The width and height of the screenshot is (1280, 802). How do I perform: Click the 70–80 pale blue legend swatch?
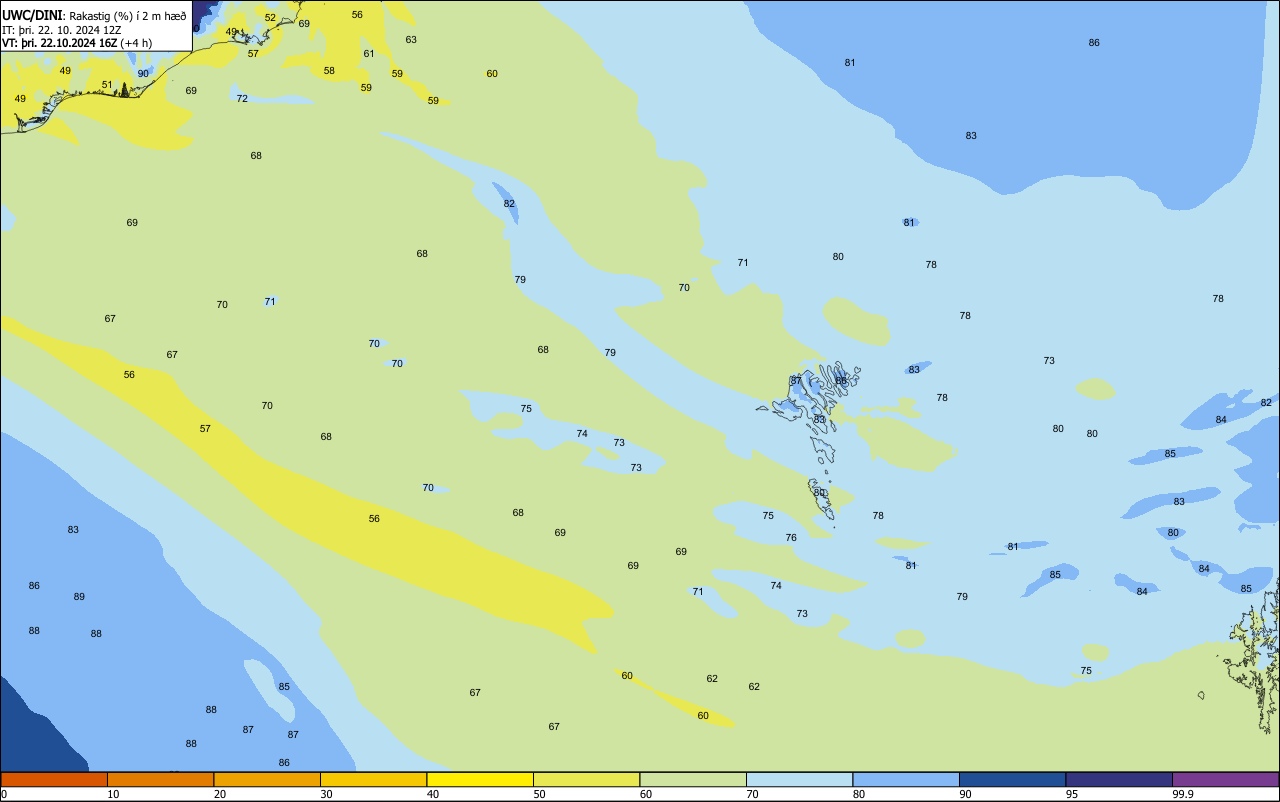tap(799, 779)
